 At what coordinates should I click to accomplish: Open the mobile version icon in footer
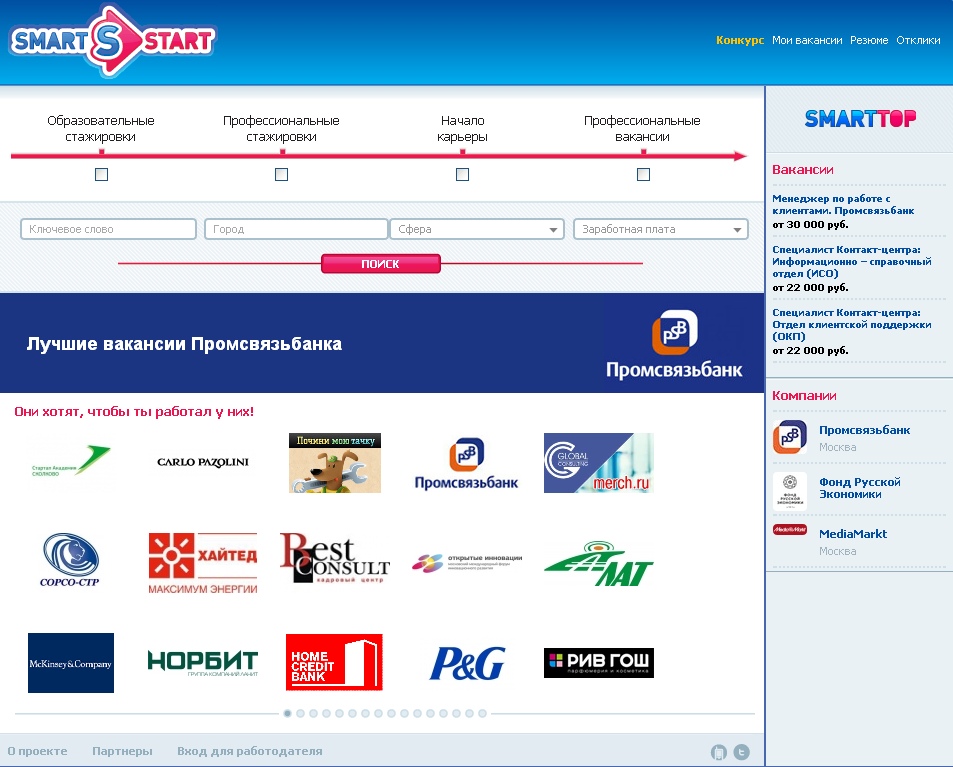[x=718, y=752]
